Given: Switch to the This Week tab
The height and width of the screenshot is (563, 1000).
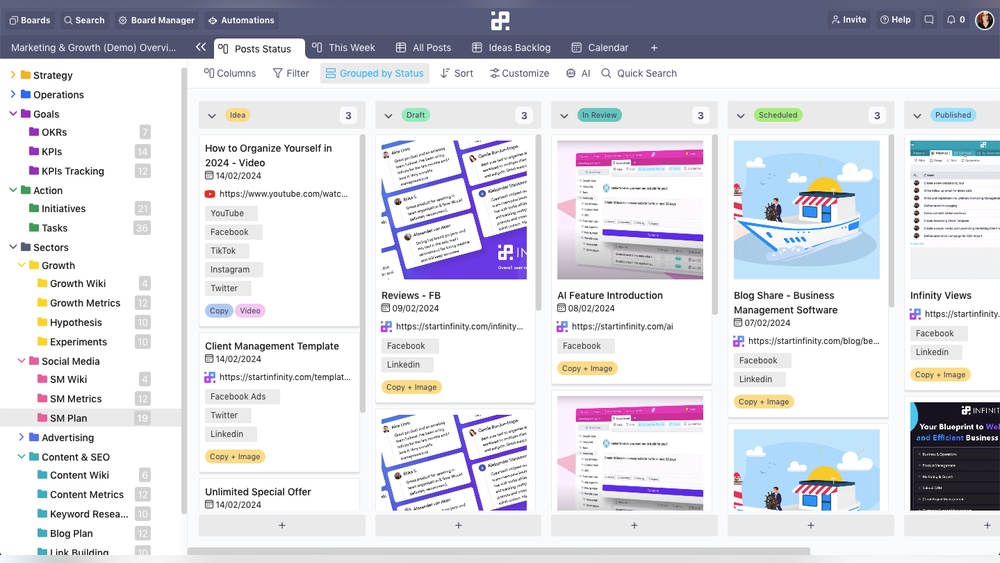Looking at the screenshot, I should 343,48.
